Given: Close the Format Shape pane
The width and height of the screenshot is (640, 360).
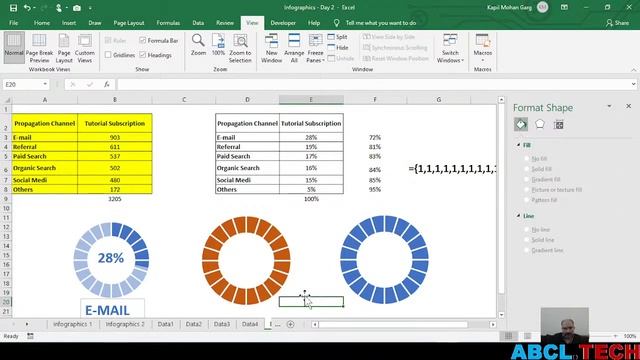Looking at the screenshot, I should click(x=628, y=106).
